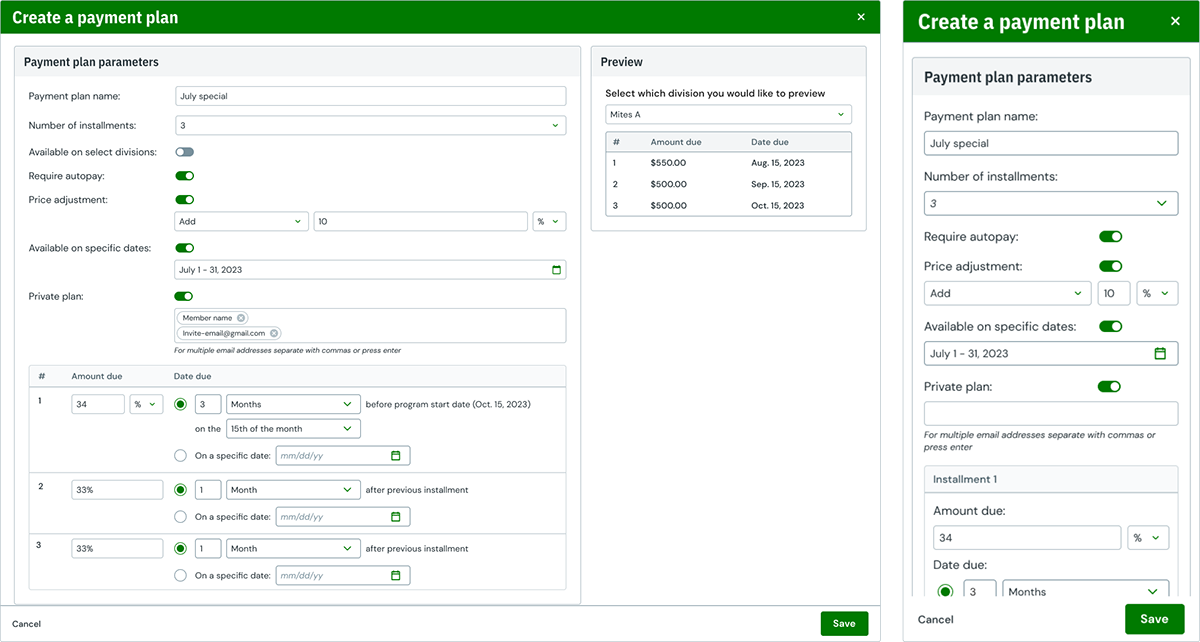This screenshot has width=1200, height=642.
Task: Click installment 2 month count 1 field
Action: coord(208,490)
